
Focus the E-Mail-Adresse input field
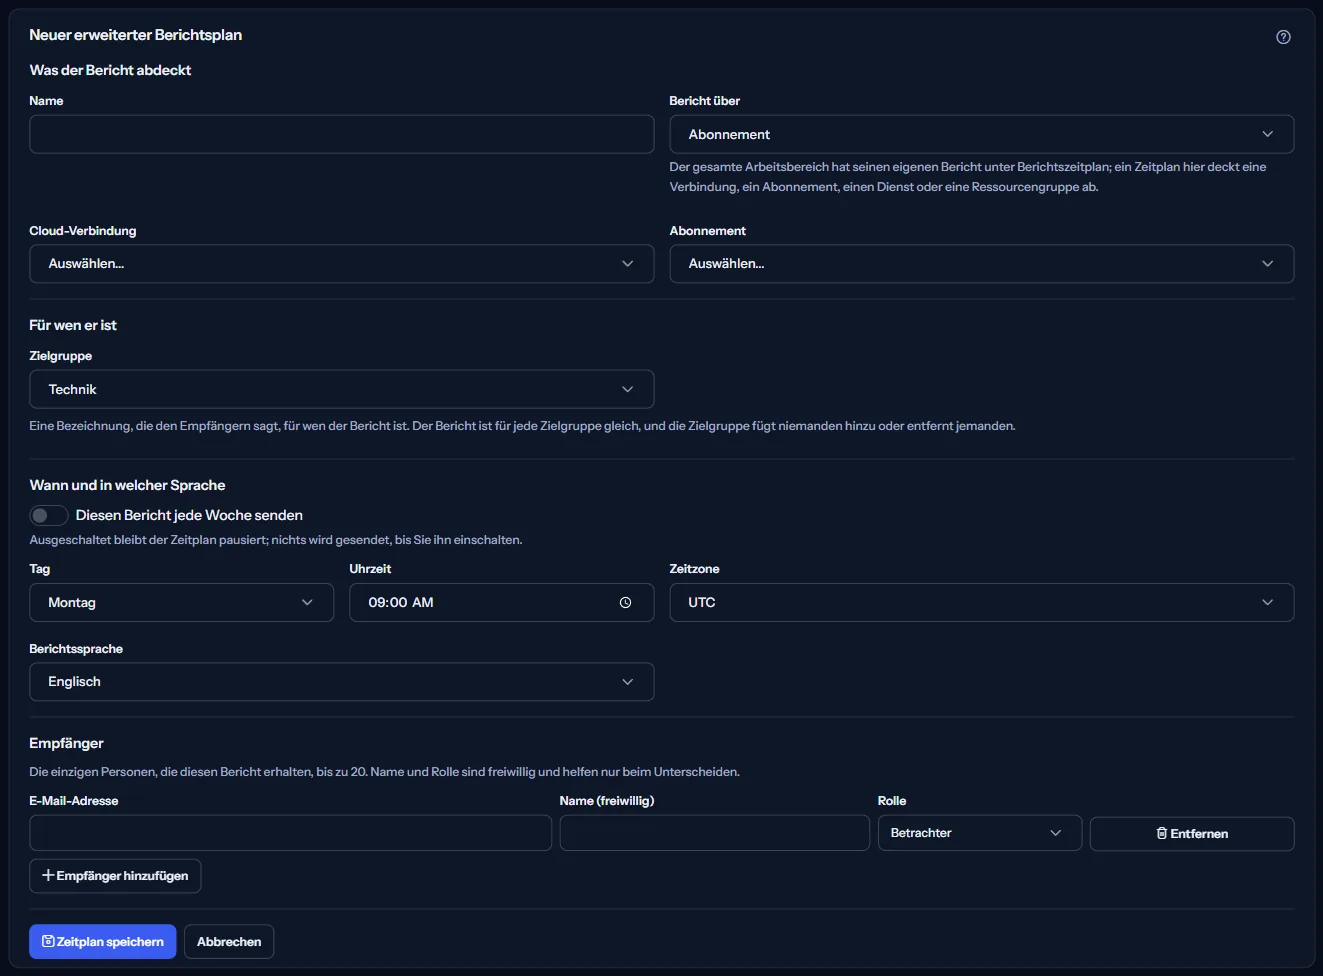[x=290, y=833]
